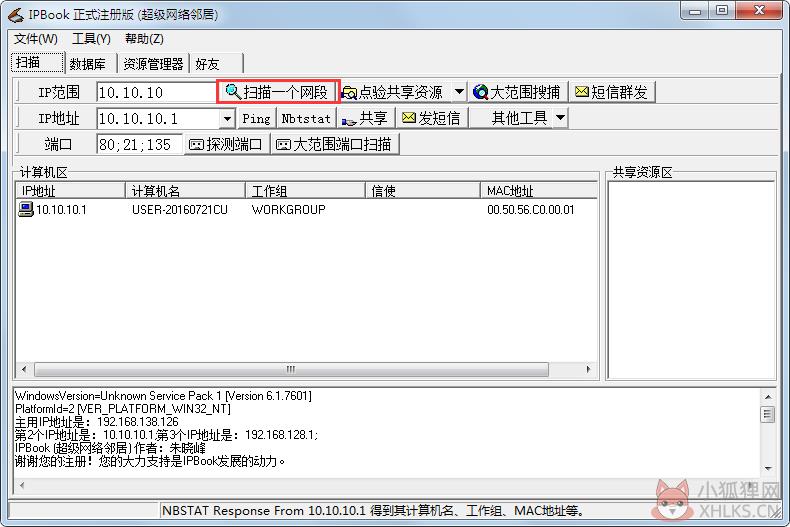Open the 帮助(Z) menu
790x527 pixels.
click(144, 39)
